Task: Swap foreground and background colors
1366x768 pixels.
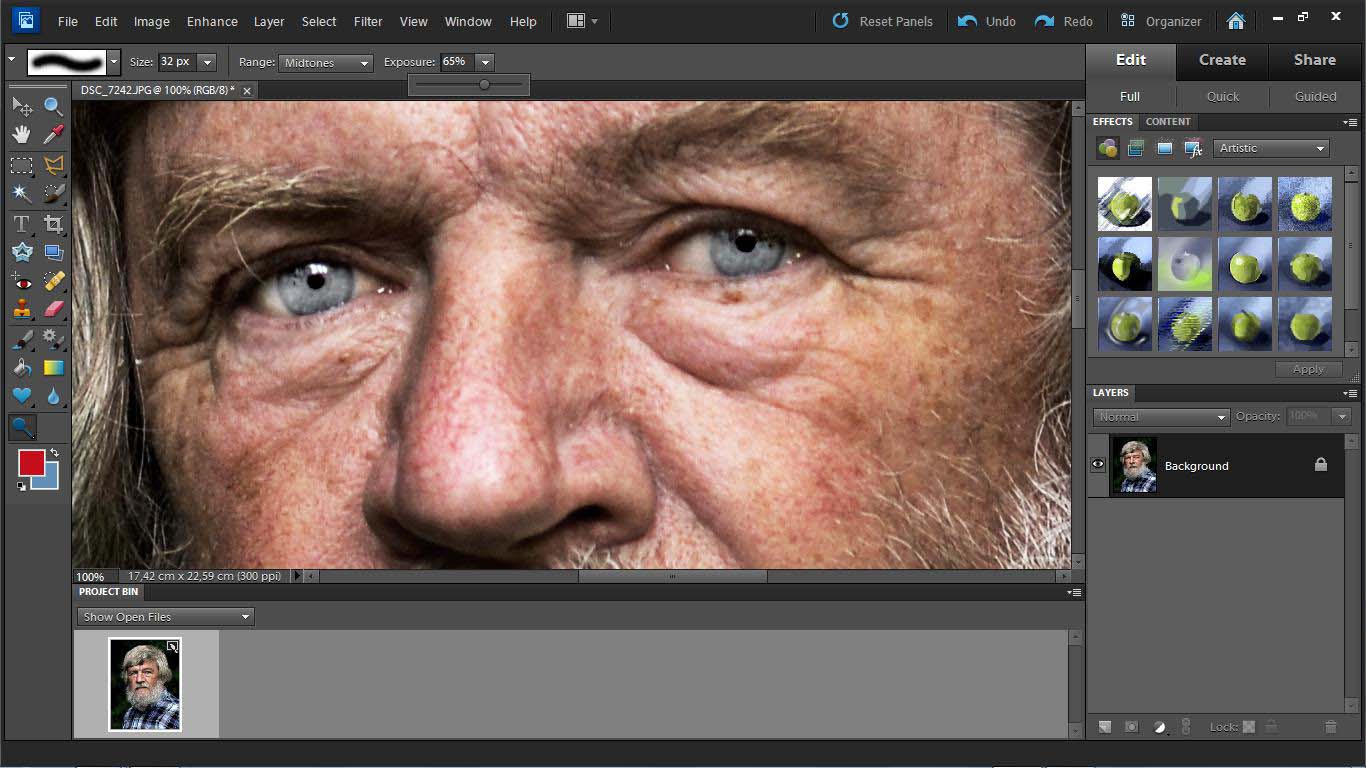Action: click(x=54, y=453)
